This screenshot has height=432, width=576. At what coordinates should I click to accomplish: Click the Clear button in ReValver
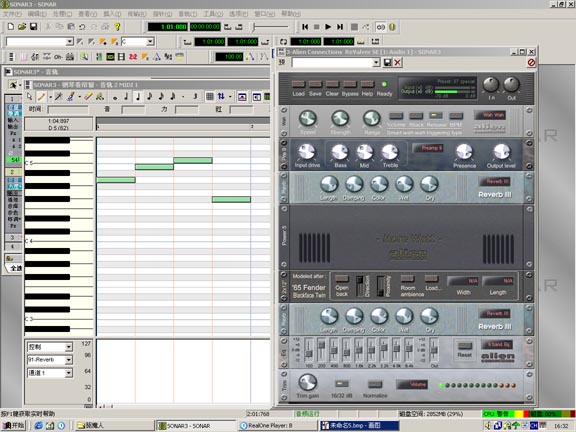pos(332,84)
